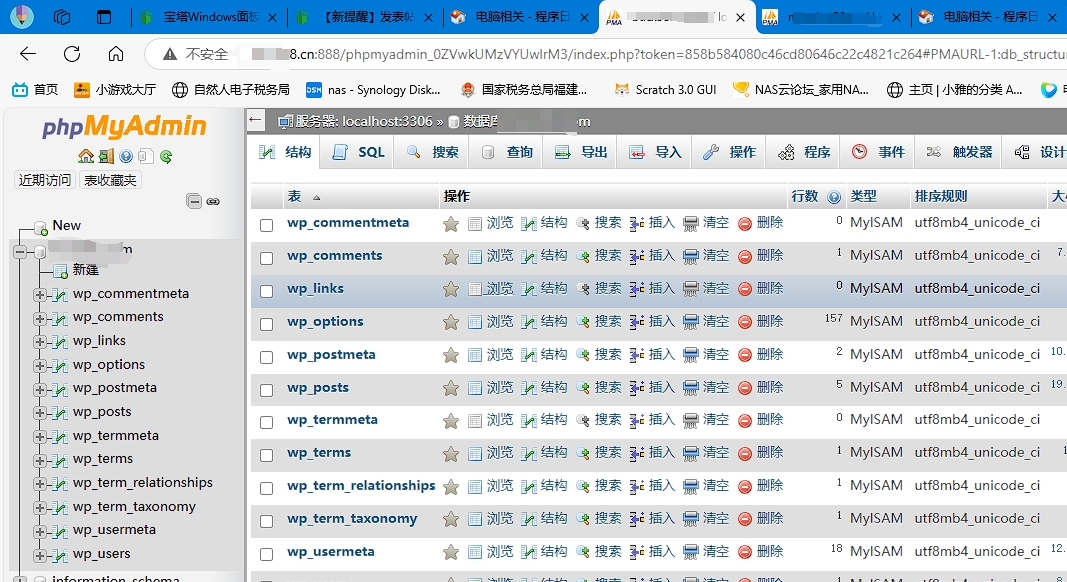Favorite star for wp_posts table
Image resolution: width=1067 pixels, height=582 pixels.
(450, 388)
